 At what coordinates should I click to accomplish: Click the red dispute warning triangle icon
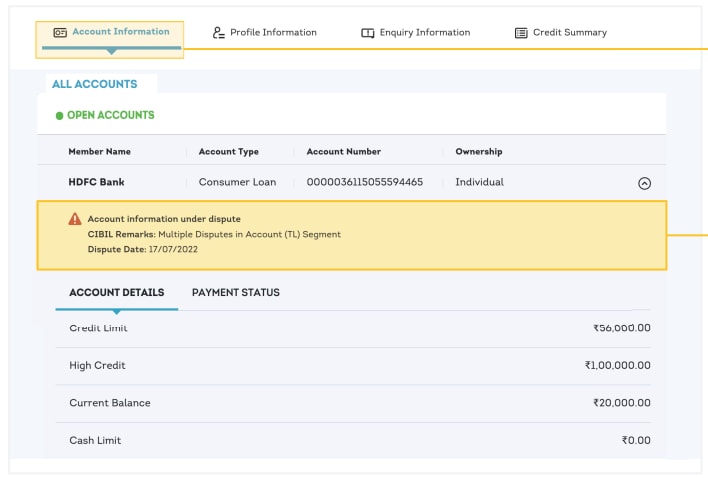tap(75, 219)
